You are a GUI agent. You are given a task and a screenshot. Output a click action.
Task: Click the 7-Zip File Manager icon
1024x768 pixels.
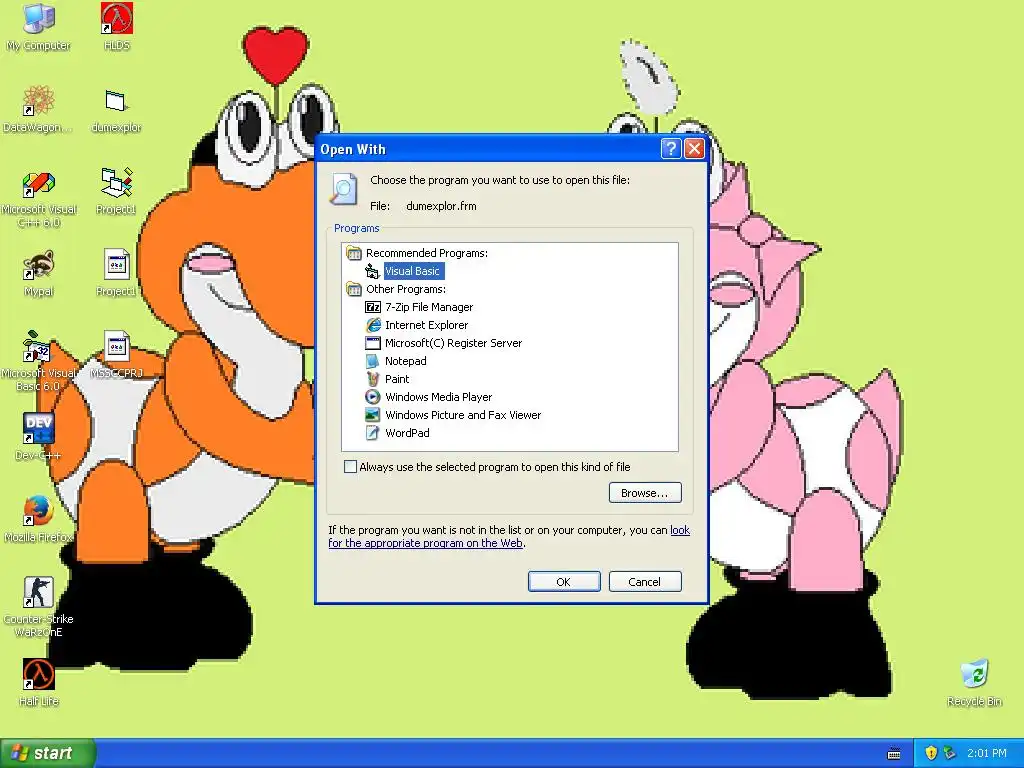[373, 307]
